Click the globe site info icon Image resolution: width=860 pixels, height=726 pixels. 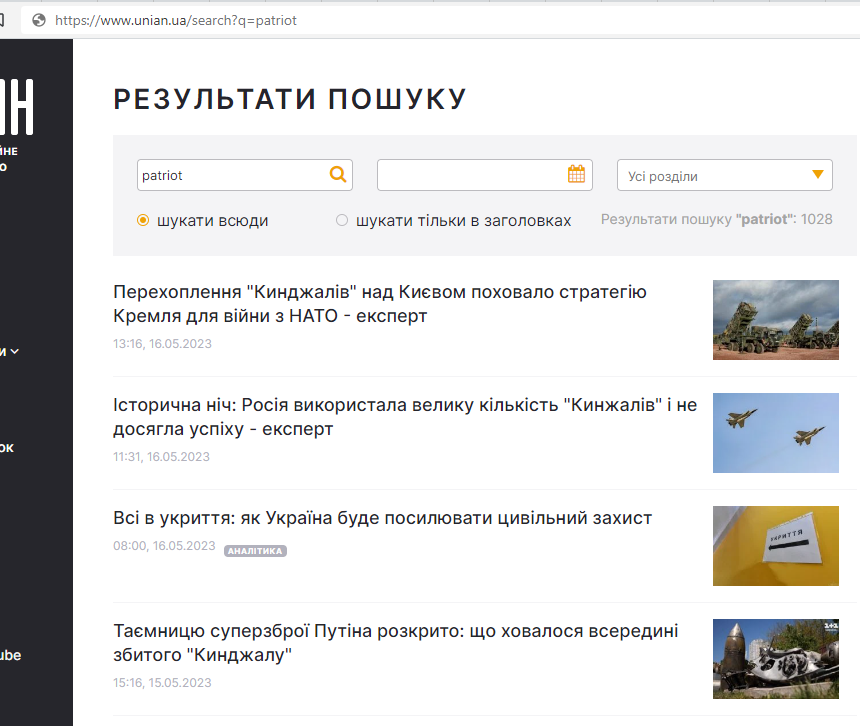pos(39,20)
